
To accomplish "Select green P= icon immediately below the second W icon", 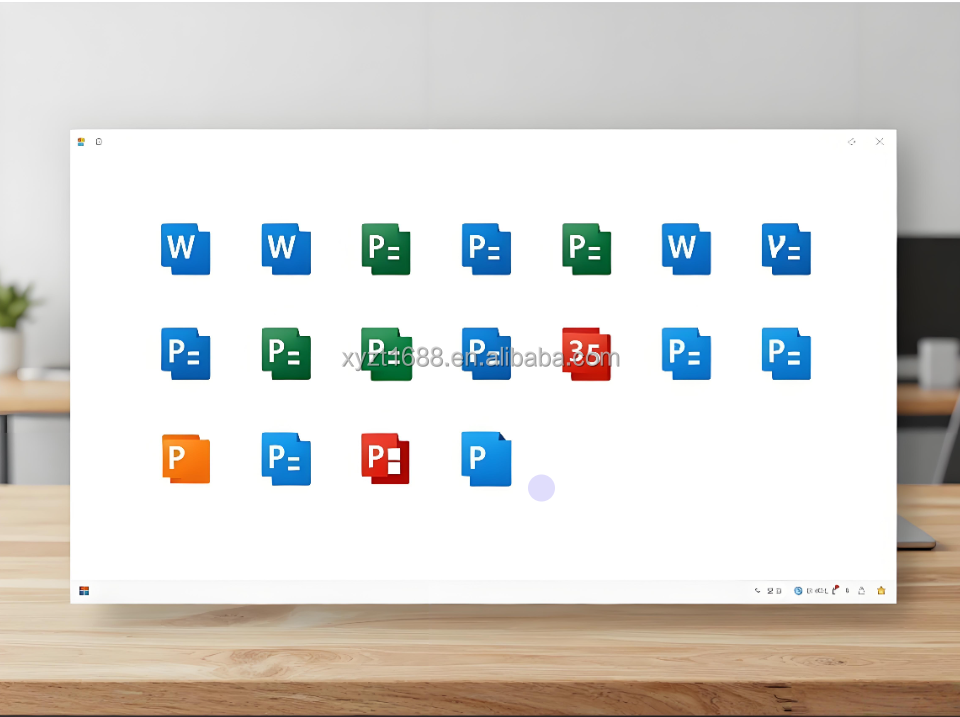I will pyautogui.click(x=286, y=354).
